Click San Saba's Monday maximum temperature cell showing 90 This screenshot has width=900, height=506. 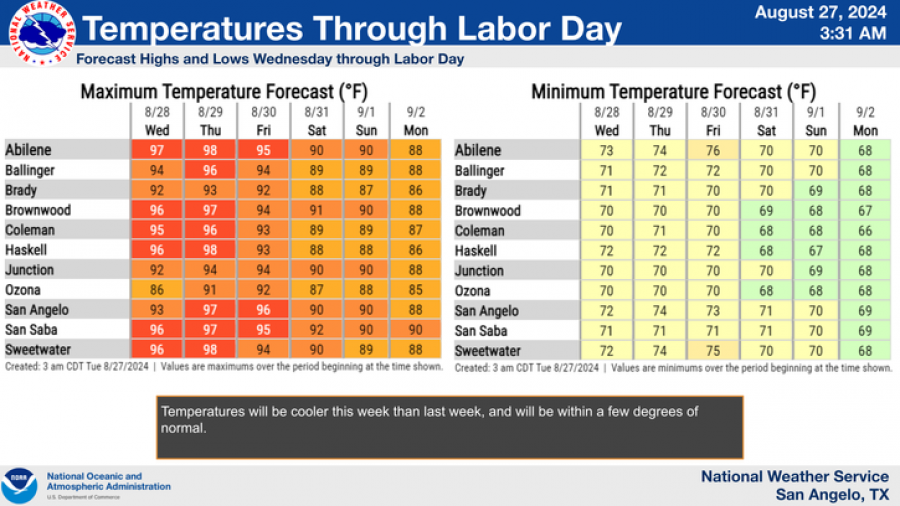pos(416,331)
